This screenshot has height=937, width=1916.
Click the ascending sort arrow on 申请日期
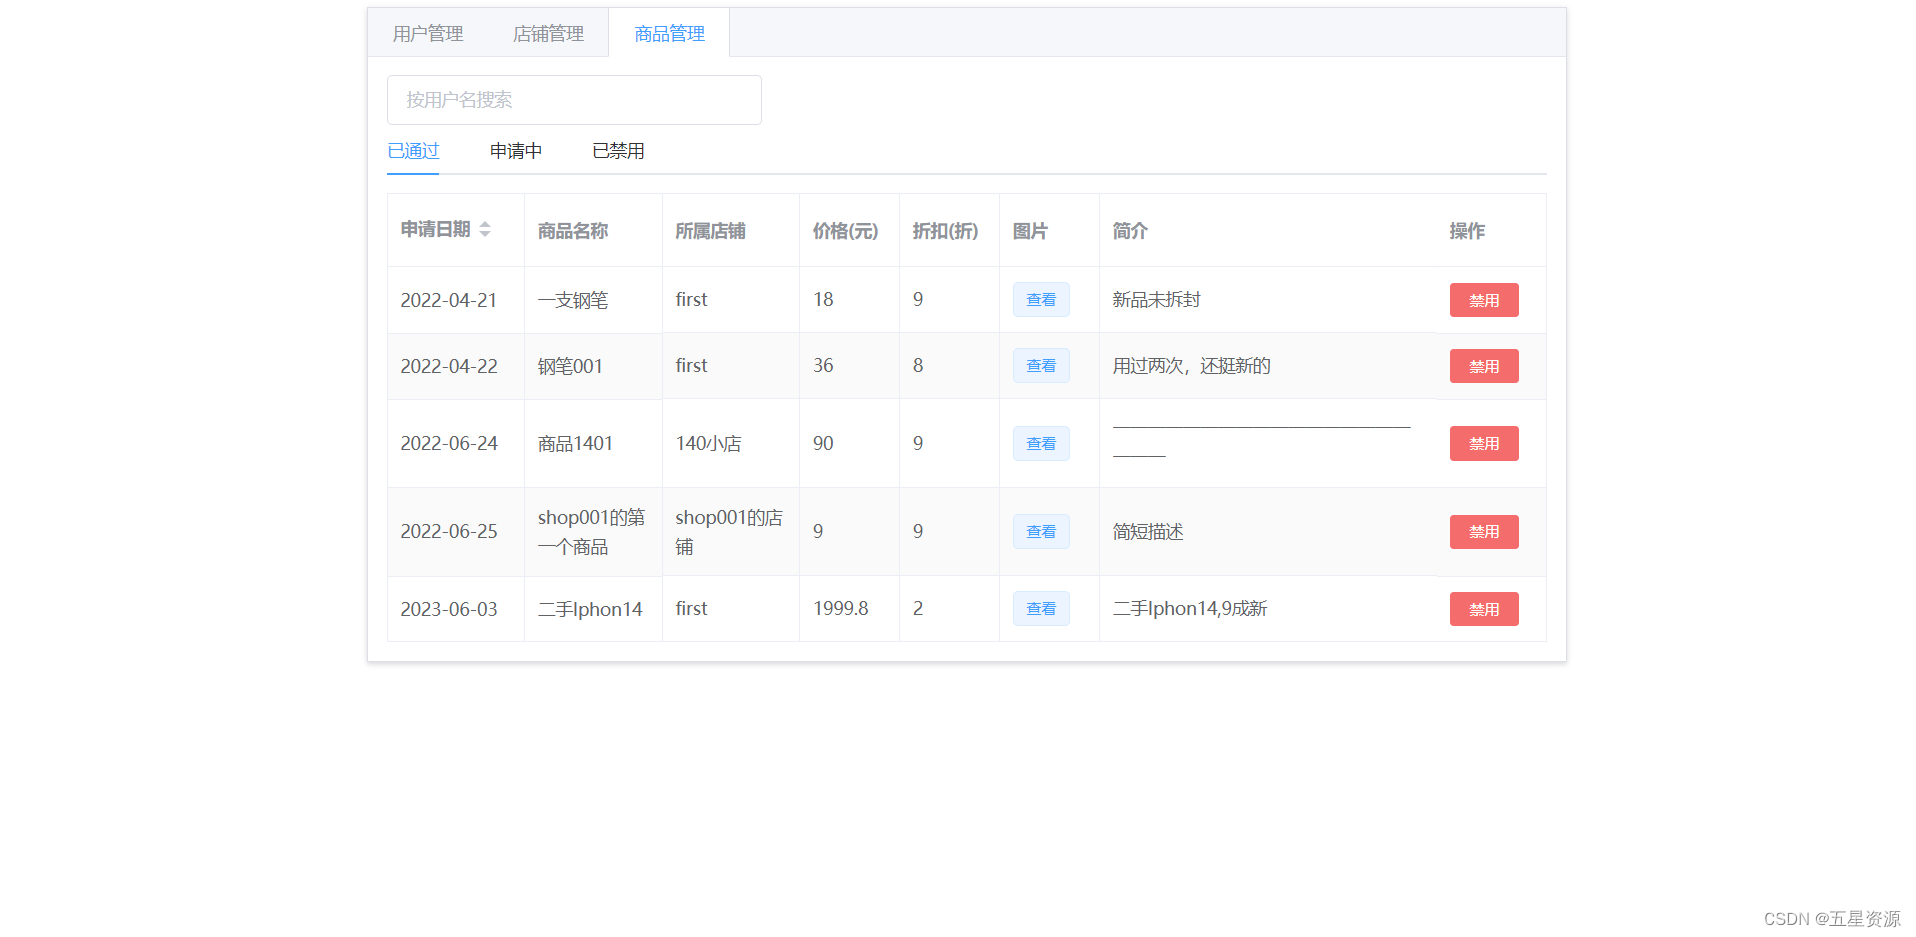(485, 225)
